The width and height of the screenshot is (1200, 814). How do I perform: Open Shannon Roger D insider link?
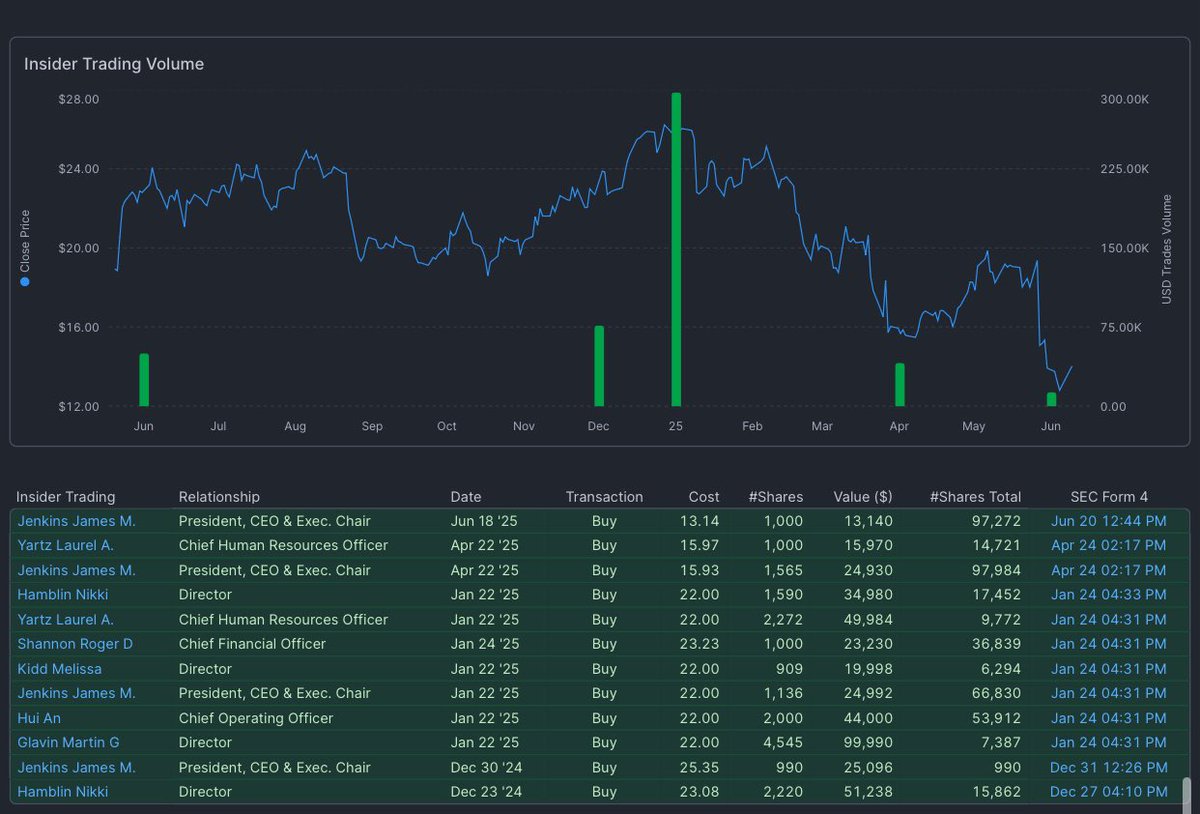point(75,644)
